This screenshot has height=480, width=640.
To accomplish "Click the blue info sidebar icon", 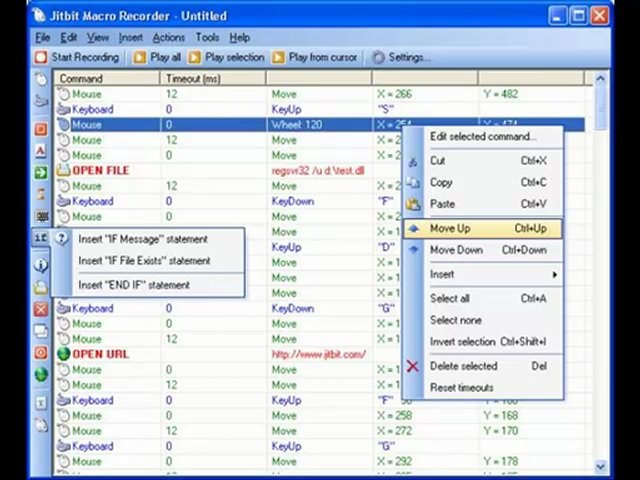I will [x=41, y=265].
